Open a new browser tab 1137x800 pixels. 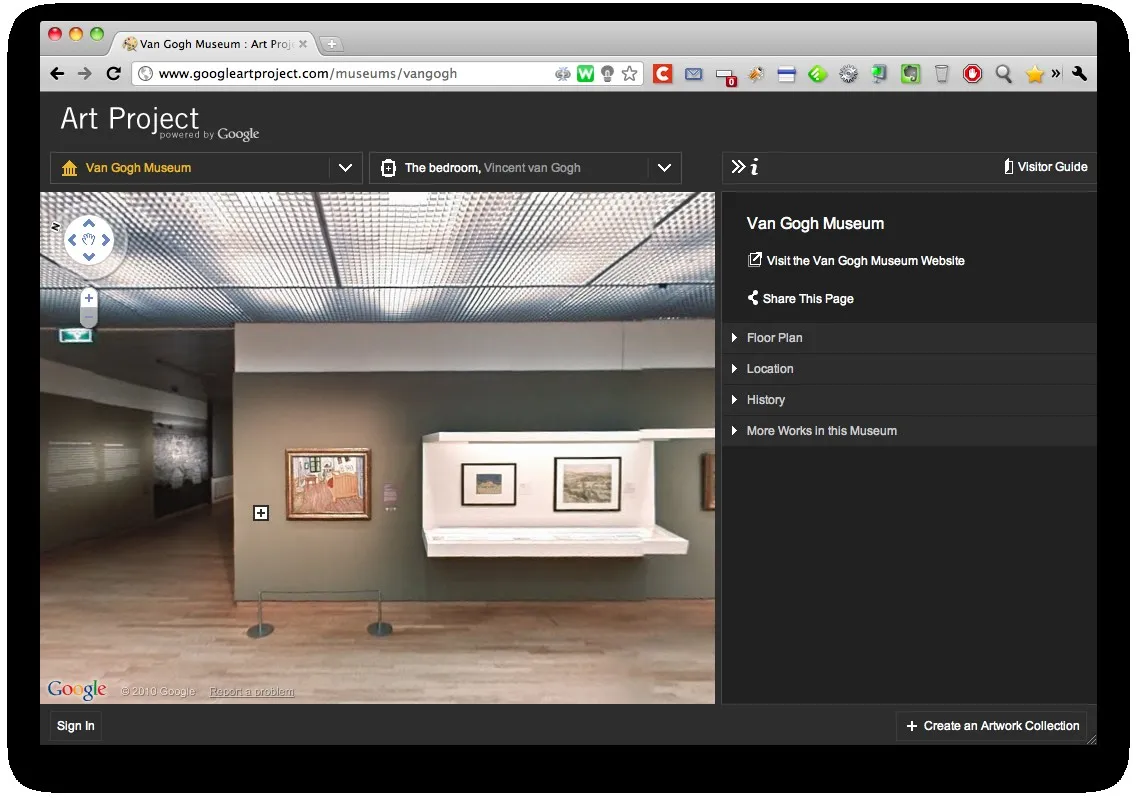(331, 44)
